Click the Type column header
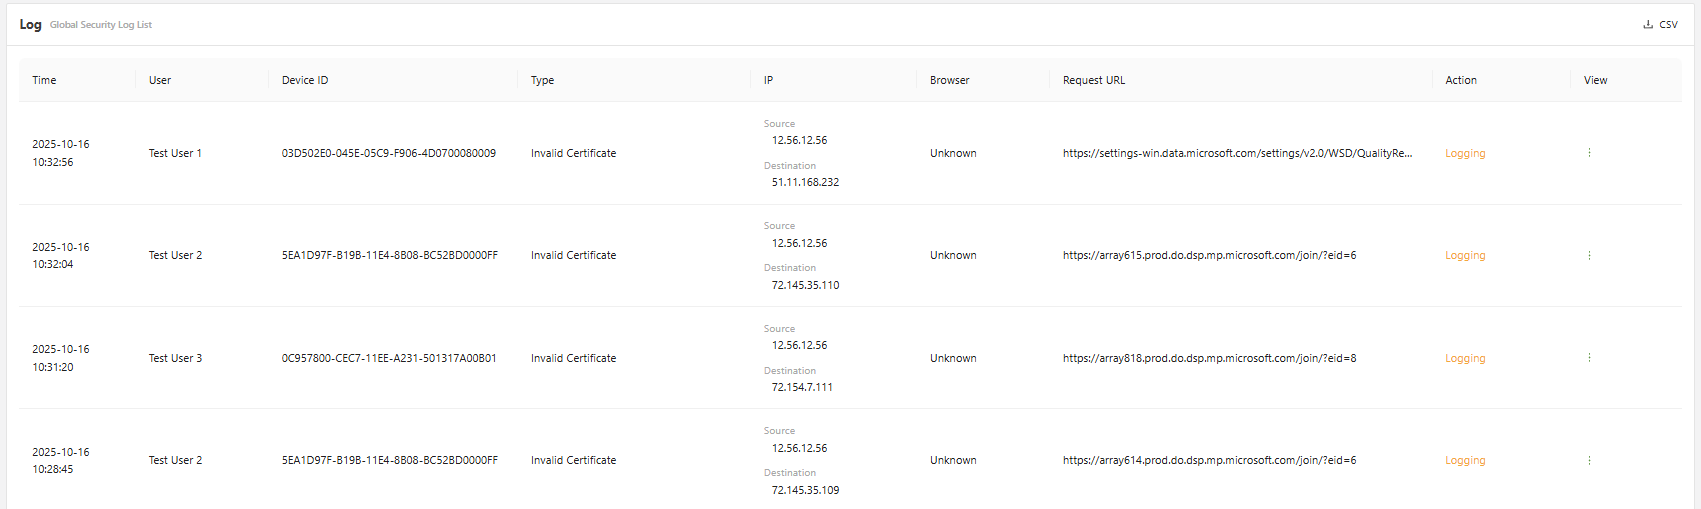Image resolution: width=1701 pixels, height=509 pixels. click(x=542, y=80)
